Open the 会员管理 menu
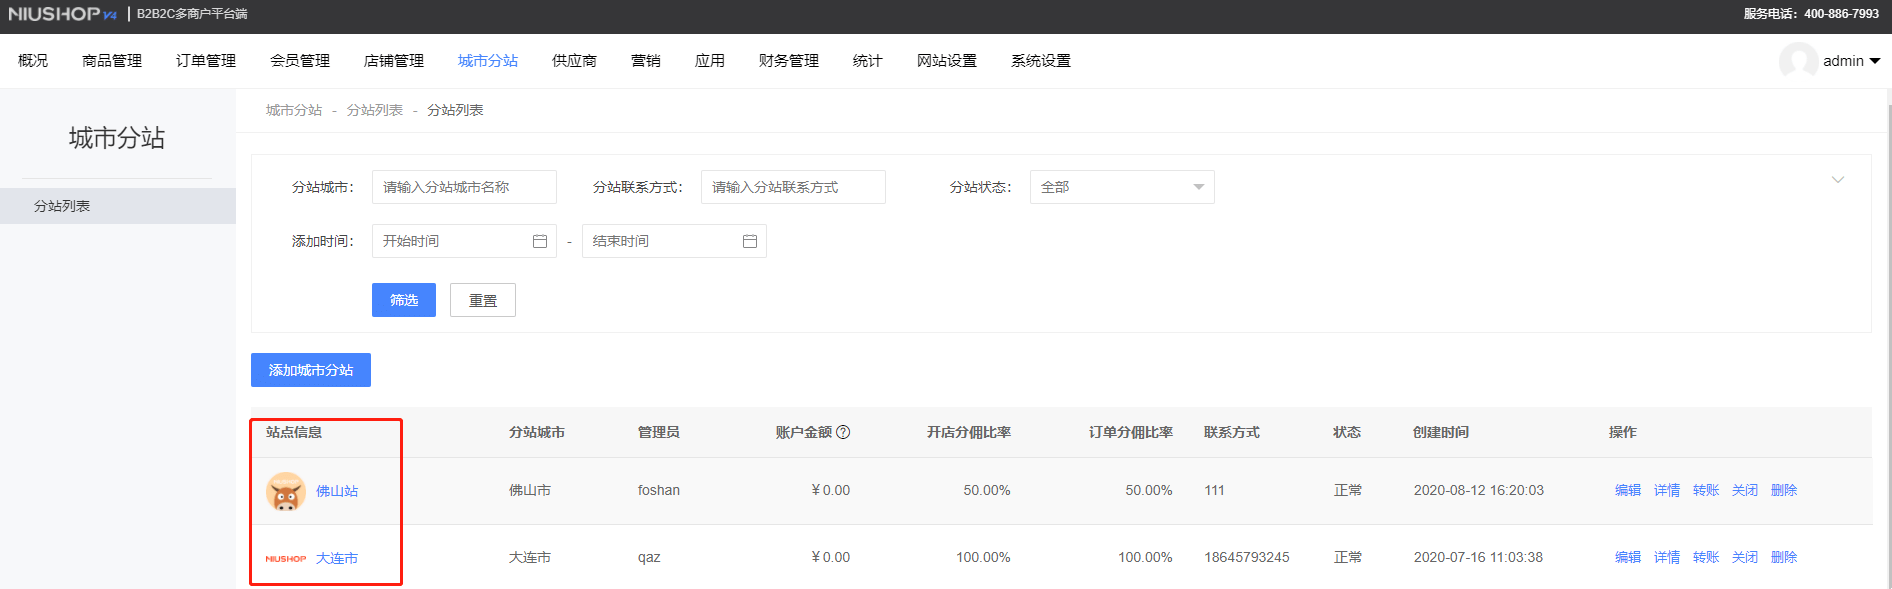 [300, 61]
